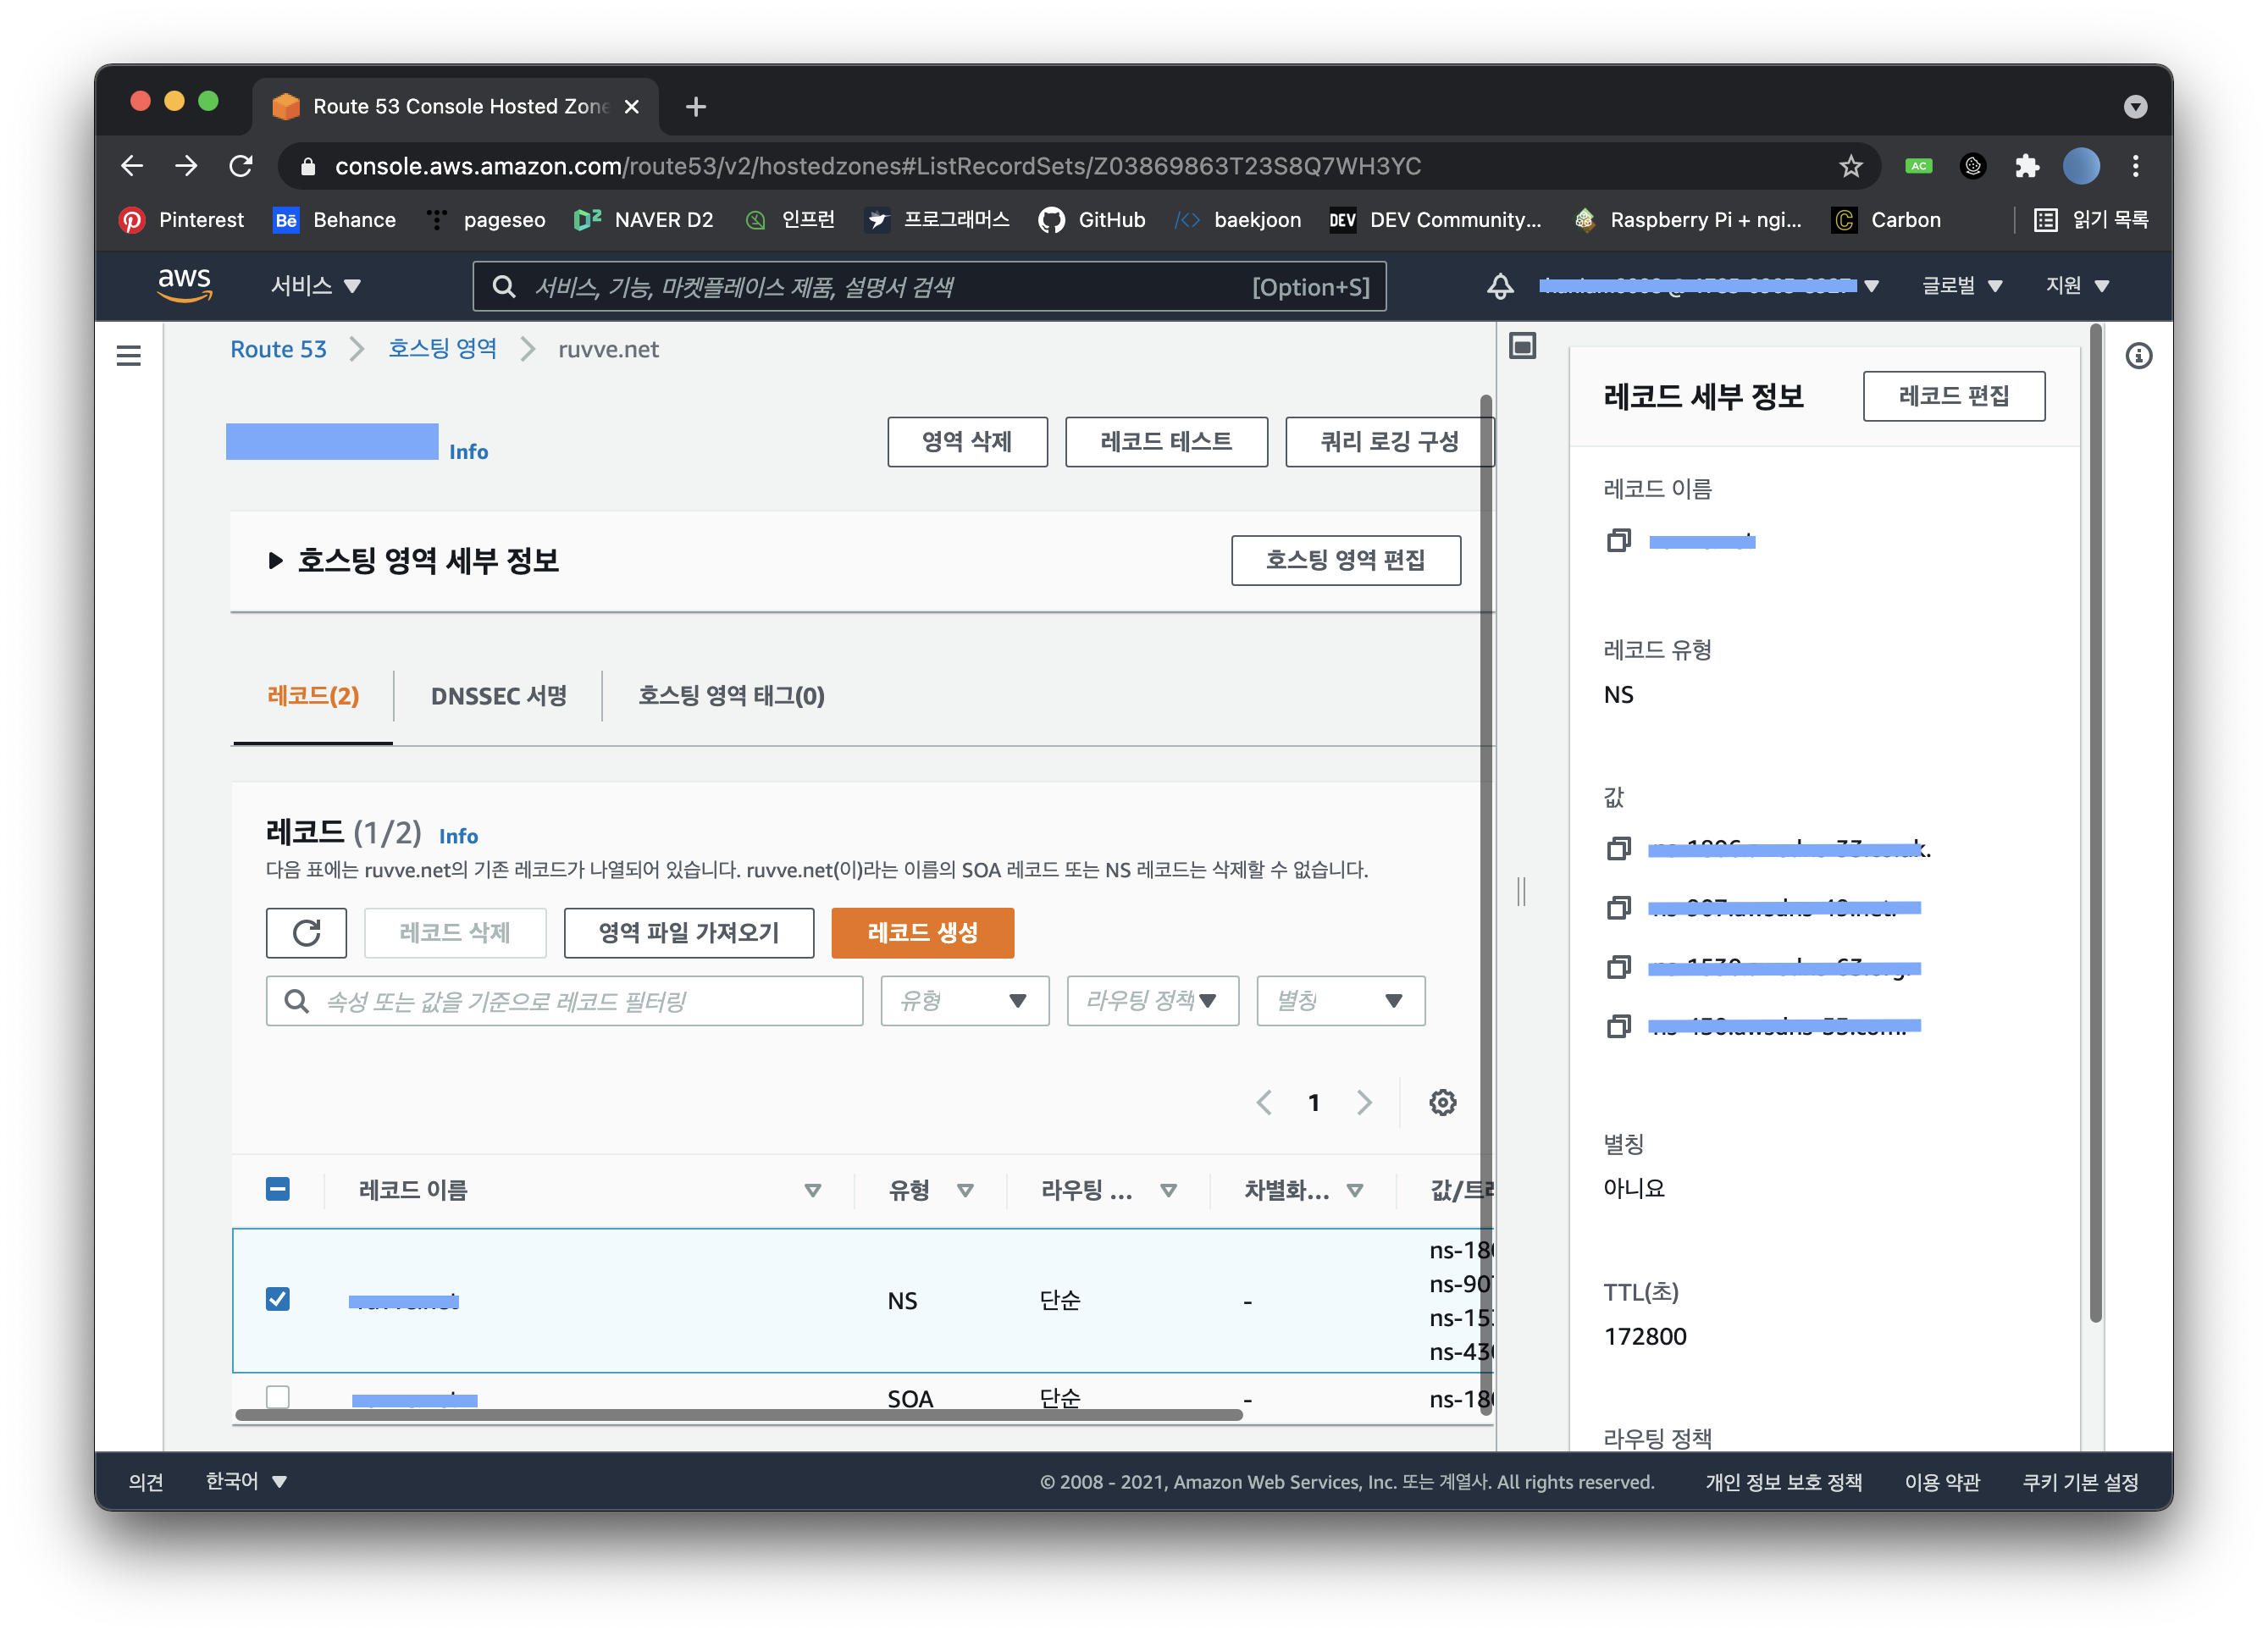Image resolution: width=2268 pixels, height=1636 pixels.
Task: Uncheck the NS record row checkbox
Action: pos(278,1299)
